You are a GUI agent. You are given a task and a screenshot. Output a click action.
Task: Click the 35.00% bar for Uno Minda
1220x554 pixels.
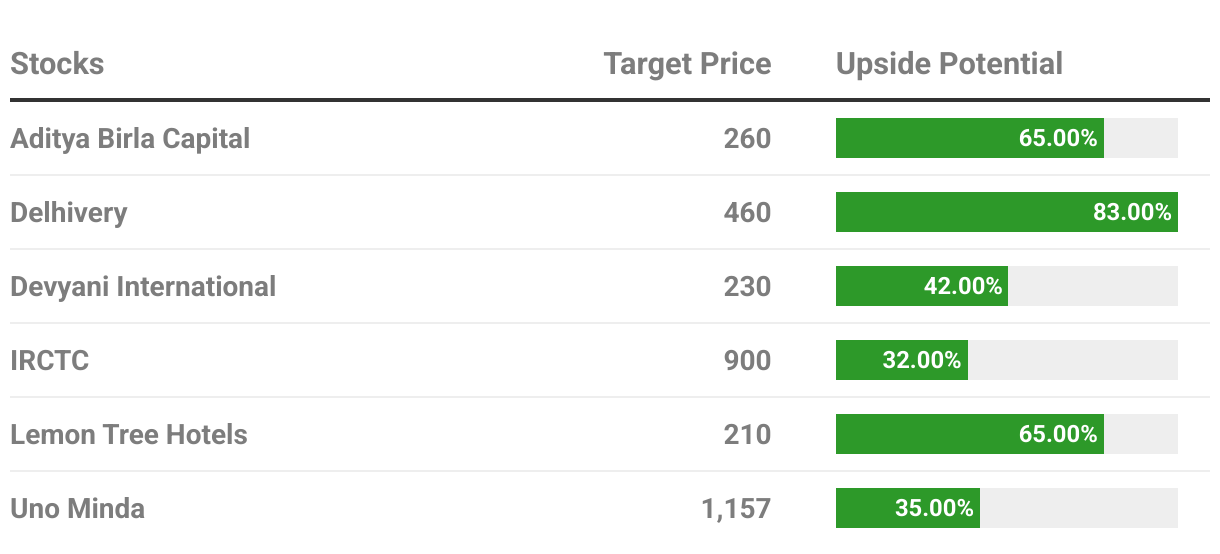908,508
